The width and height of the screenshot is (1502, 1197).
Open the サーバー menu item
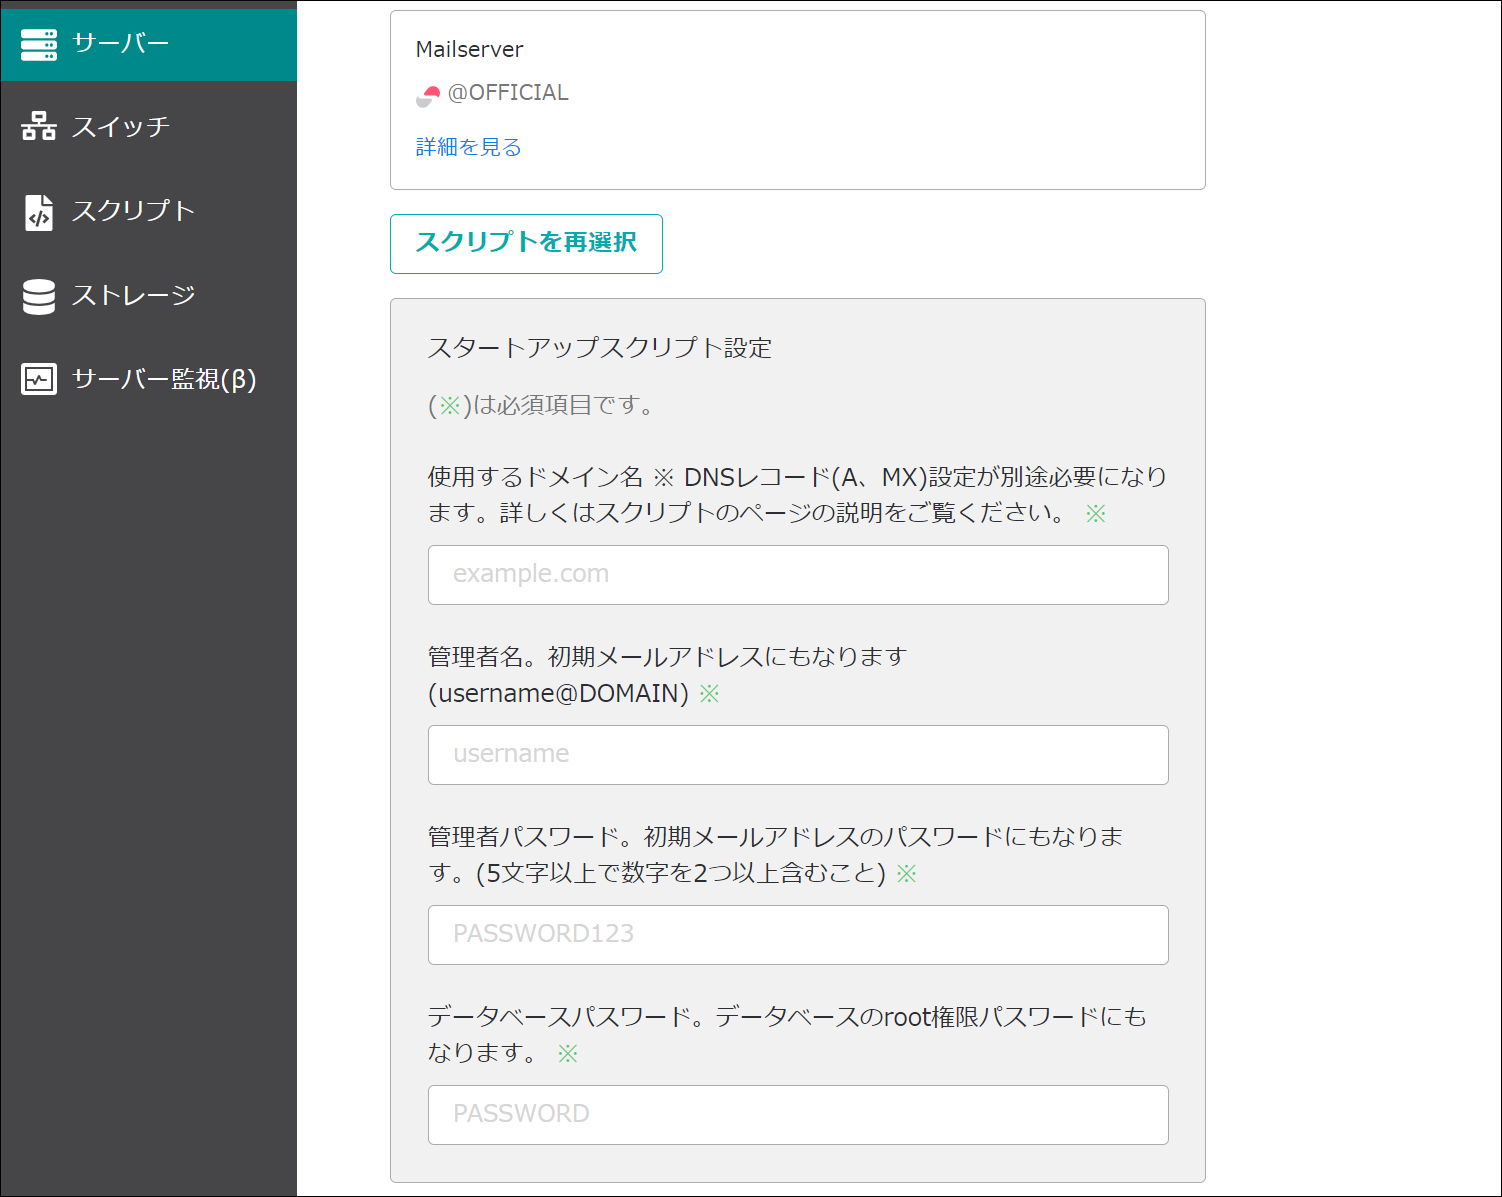(x=121, y=44)
